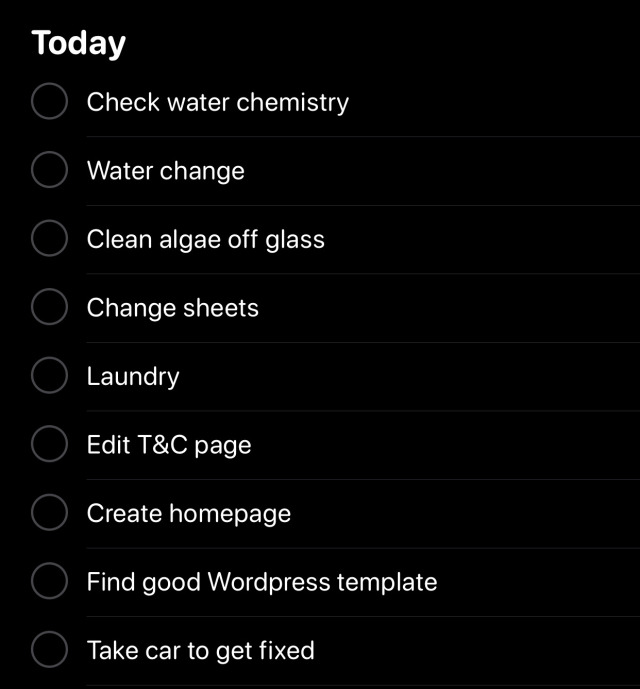Image resolution: width=640 pixels, height=689 pixels.
Task: Check the circle for "Create homepage"
Action: (49, 512)
